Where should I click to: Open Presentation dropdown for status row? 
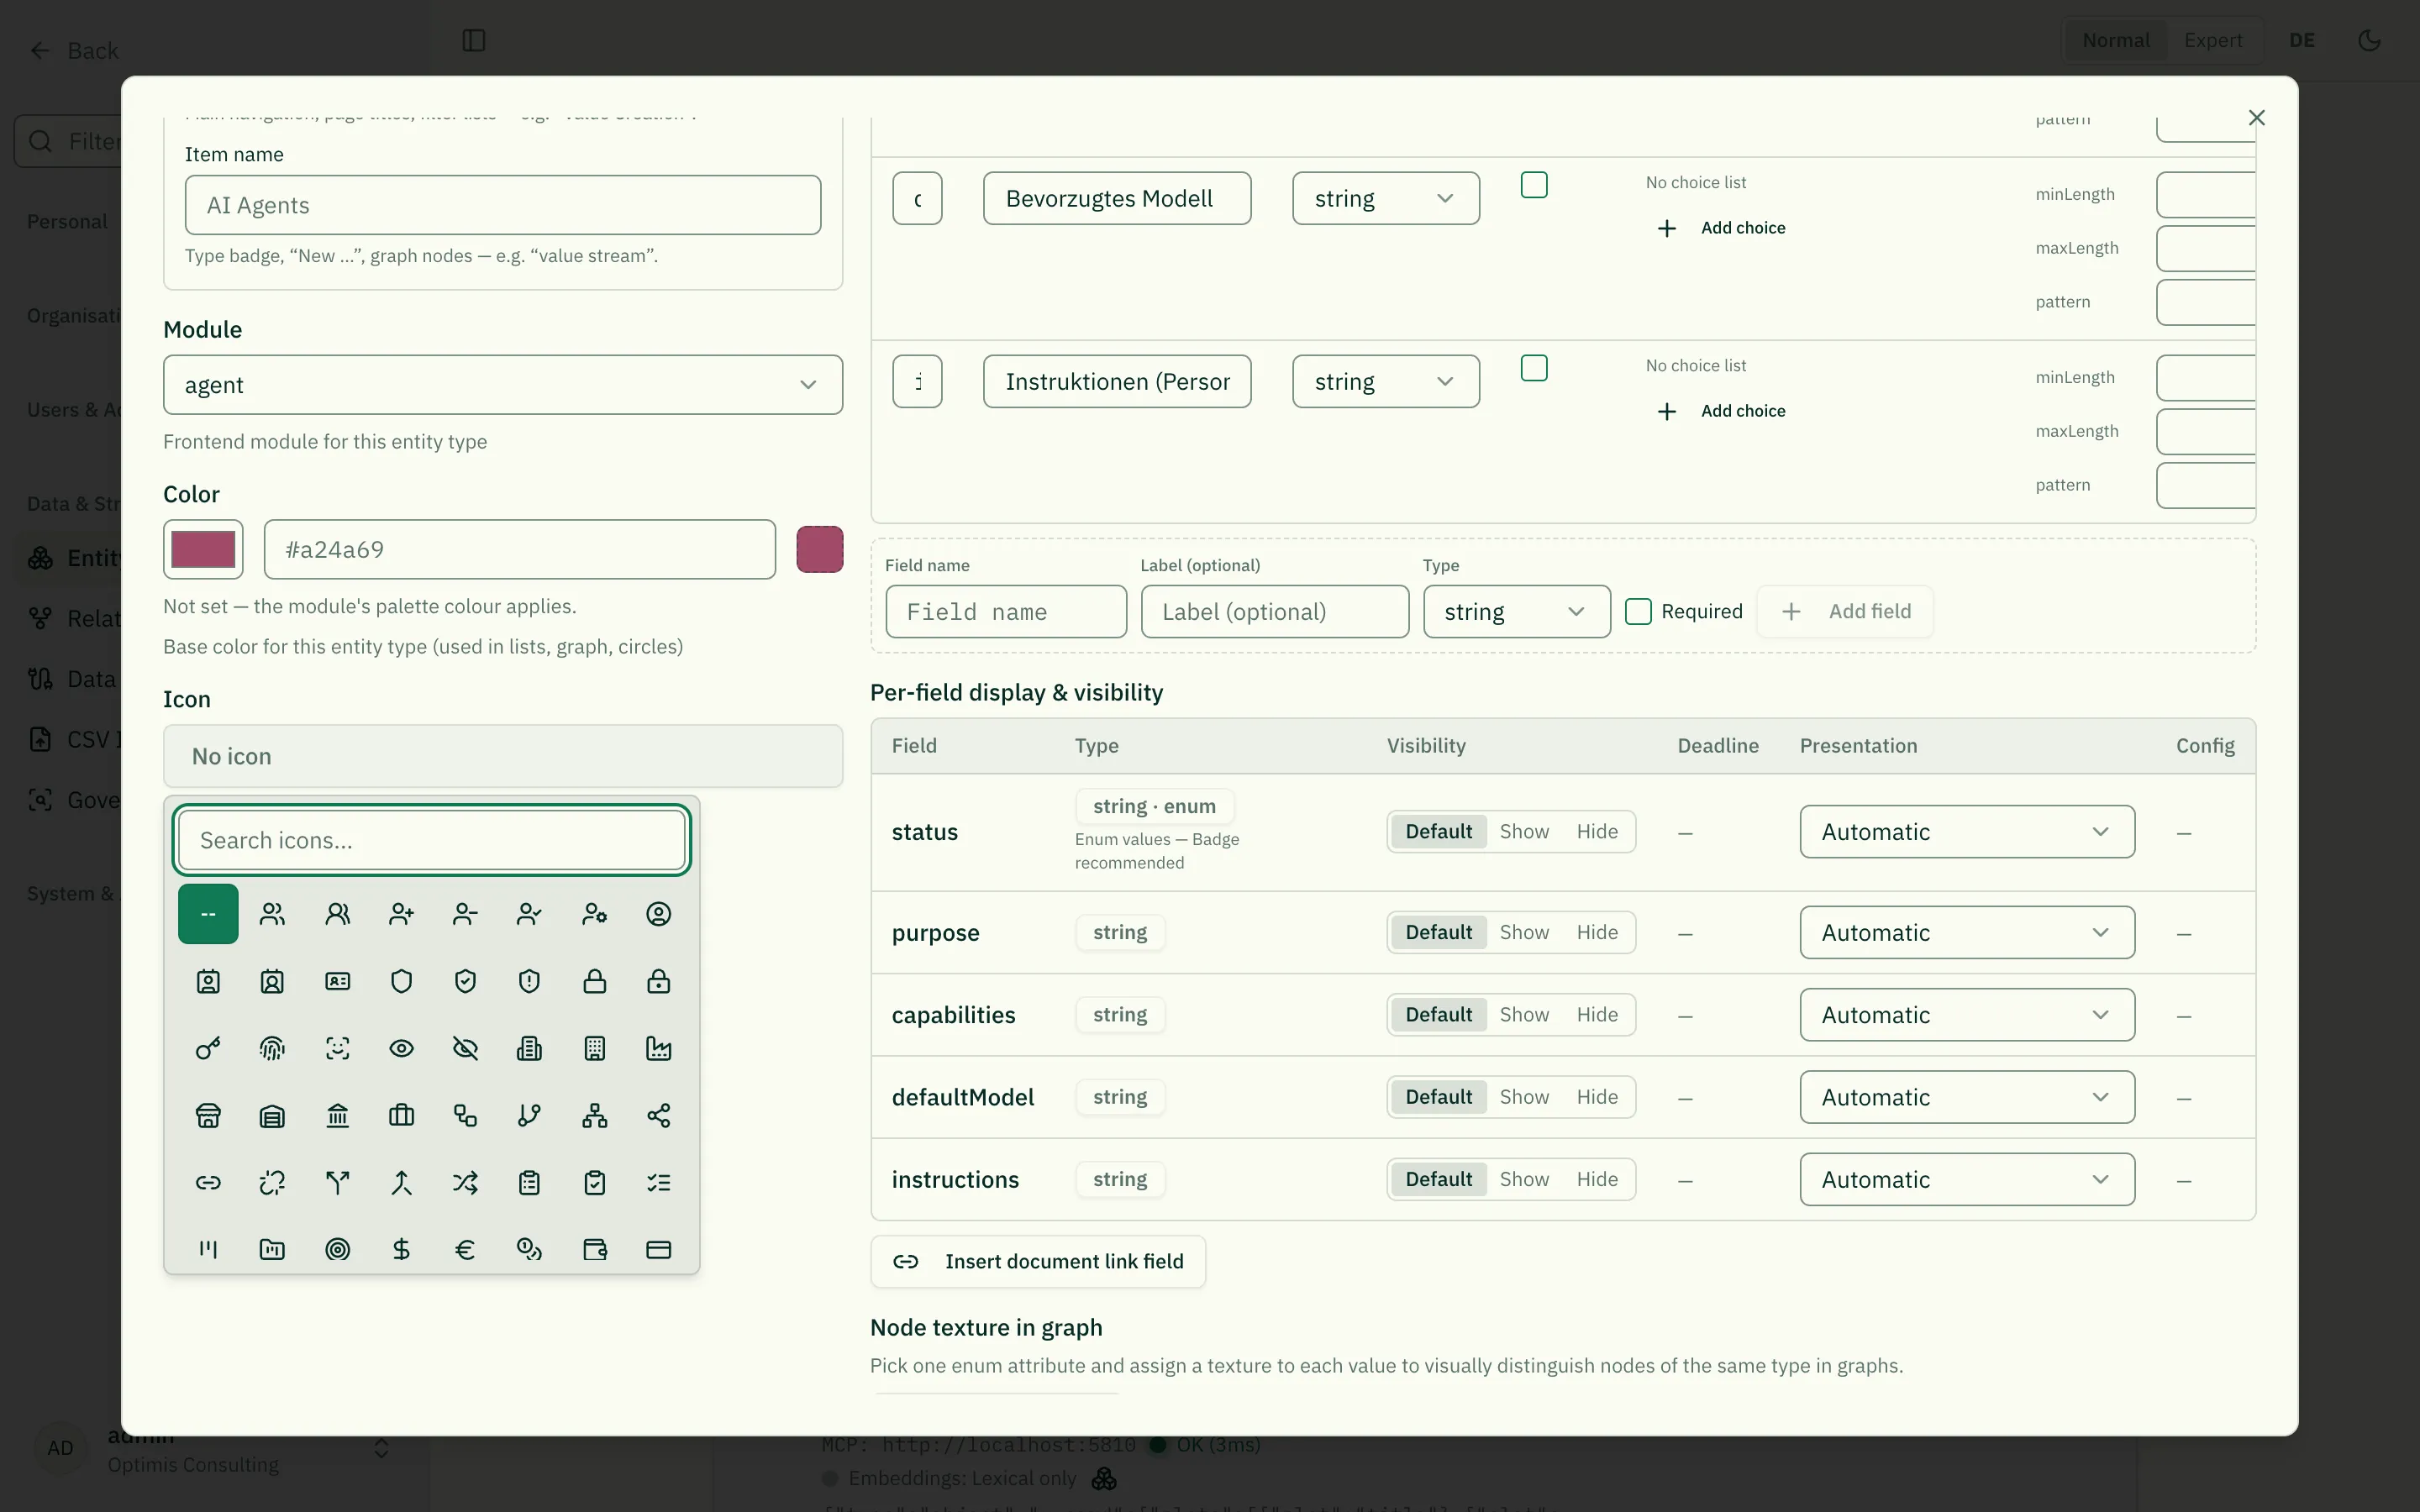(1966, 831)
